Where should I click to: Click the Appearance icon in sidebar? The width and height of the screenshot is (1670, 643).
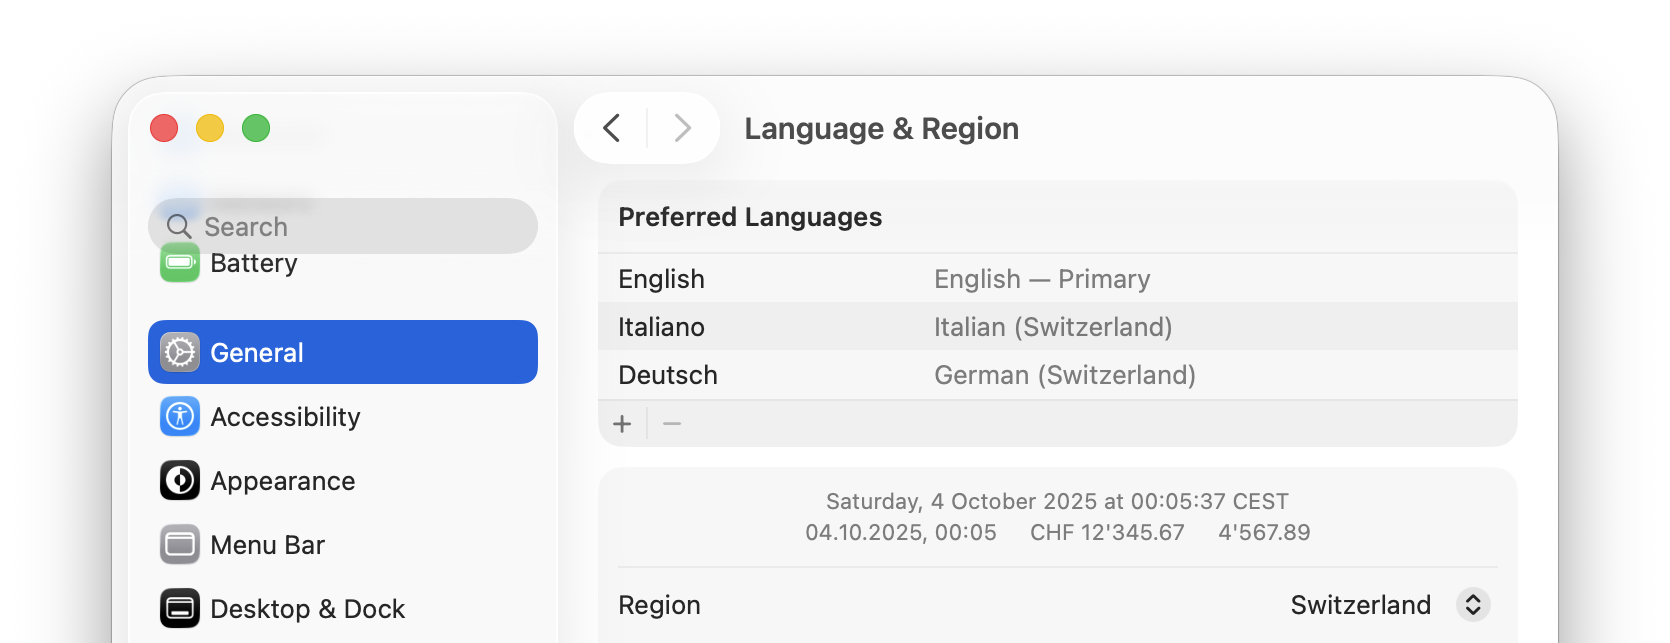(x=180, y=480)
